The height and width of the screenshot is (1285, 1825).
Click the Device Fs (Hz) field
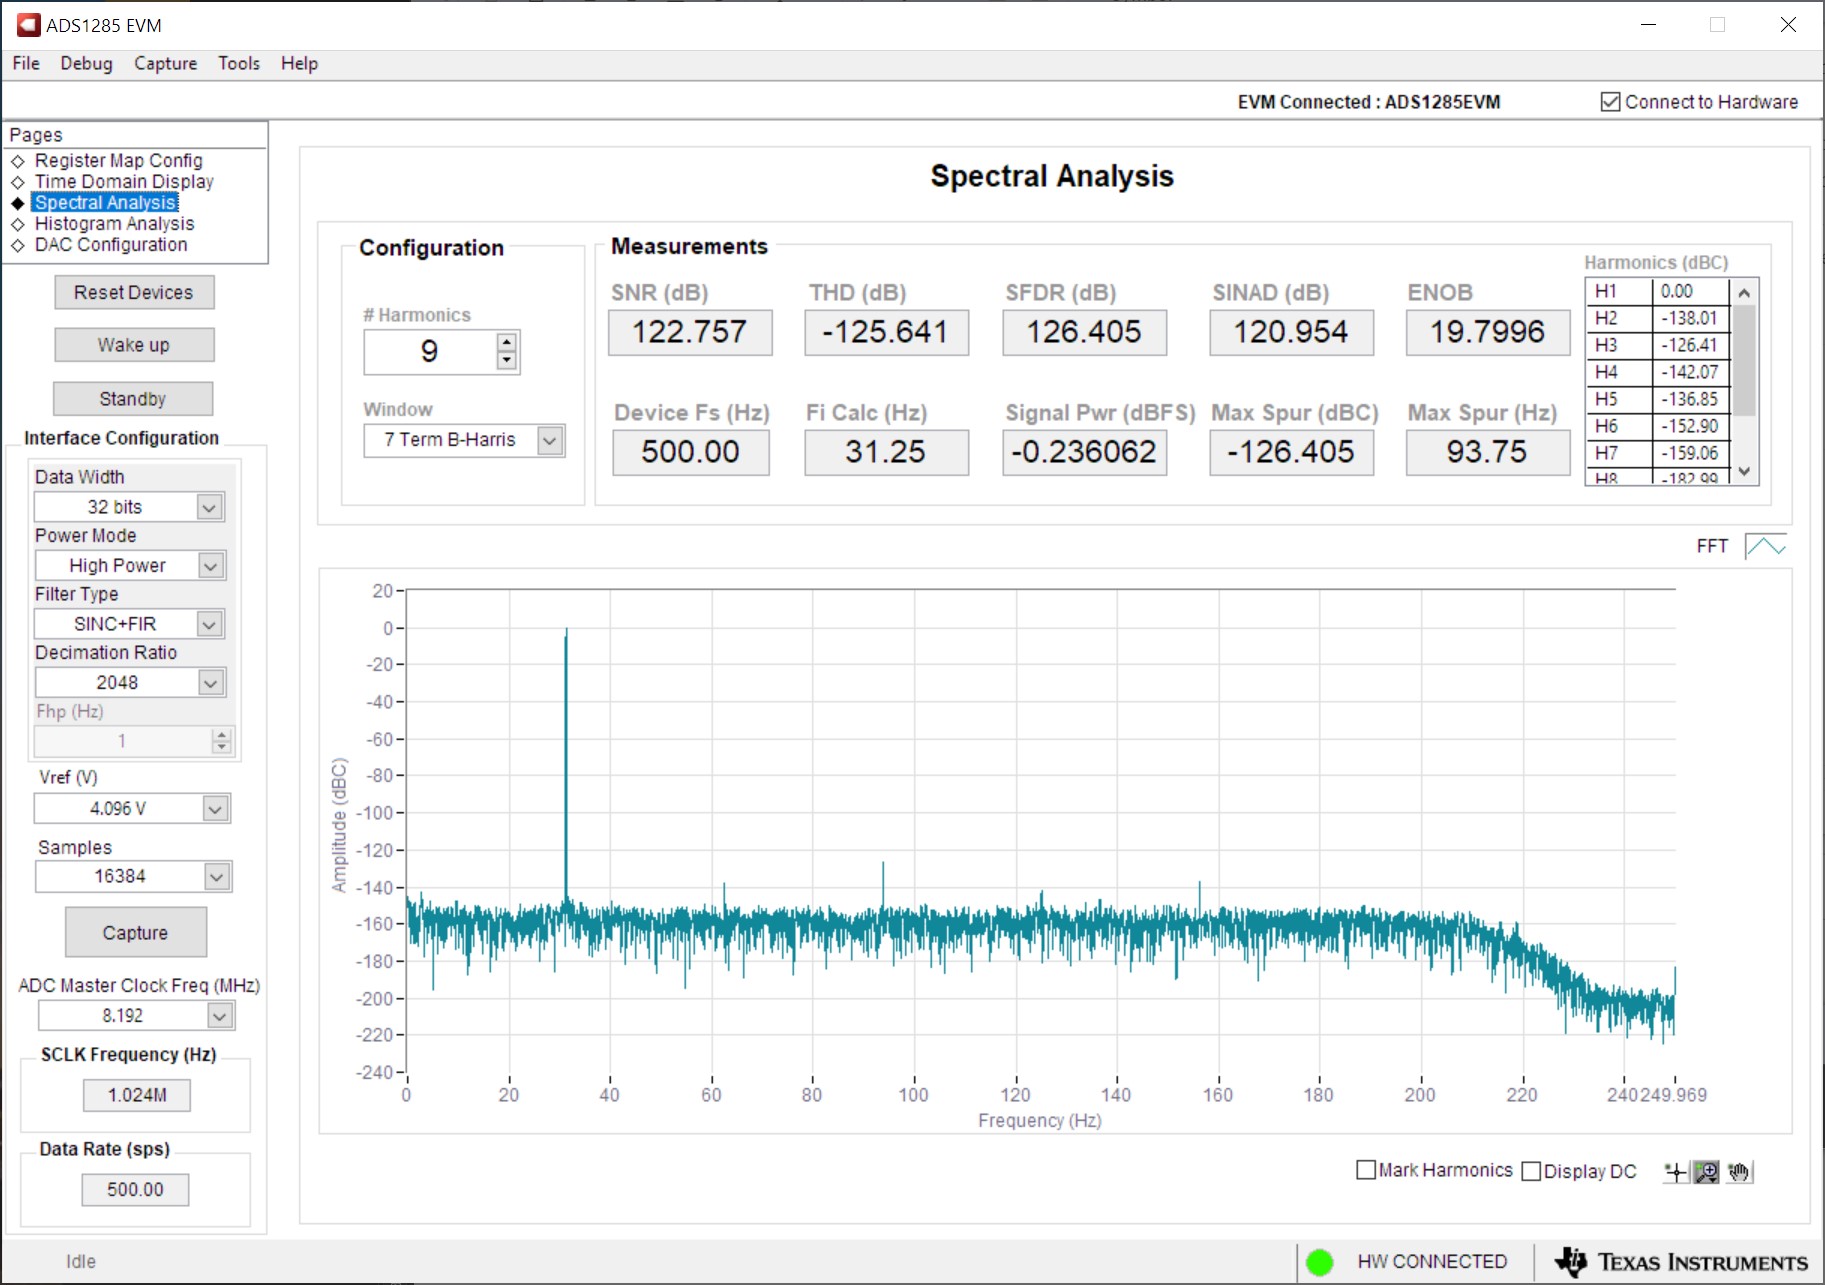pos(691,452)
